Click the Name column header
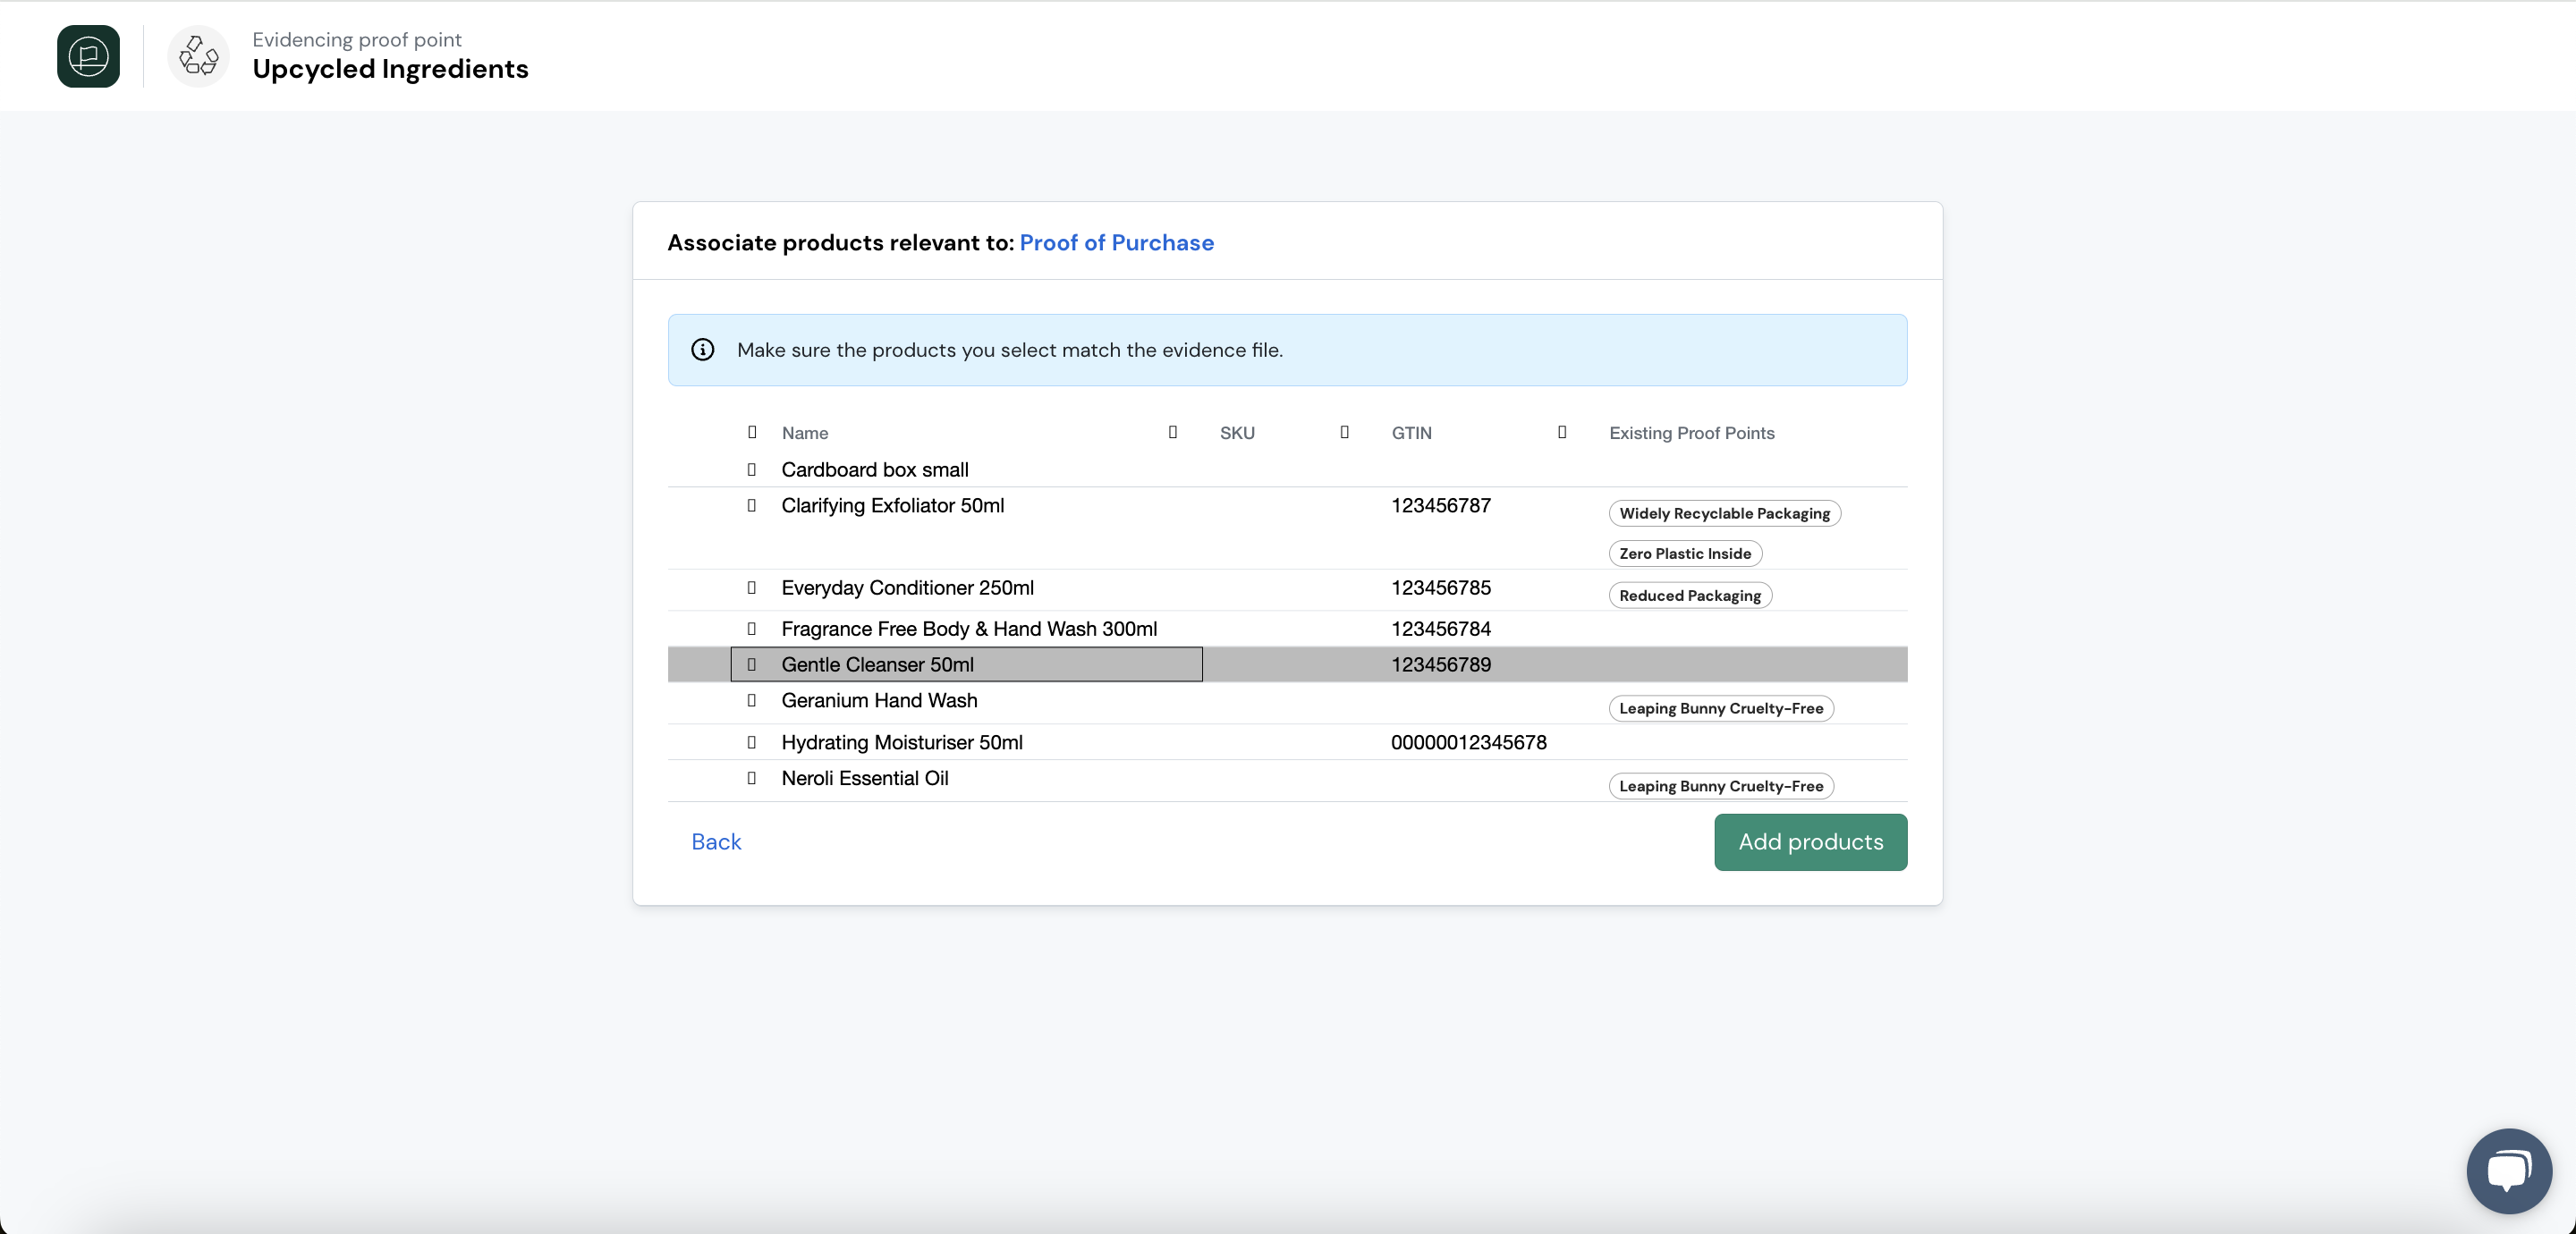 point(805,433)
